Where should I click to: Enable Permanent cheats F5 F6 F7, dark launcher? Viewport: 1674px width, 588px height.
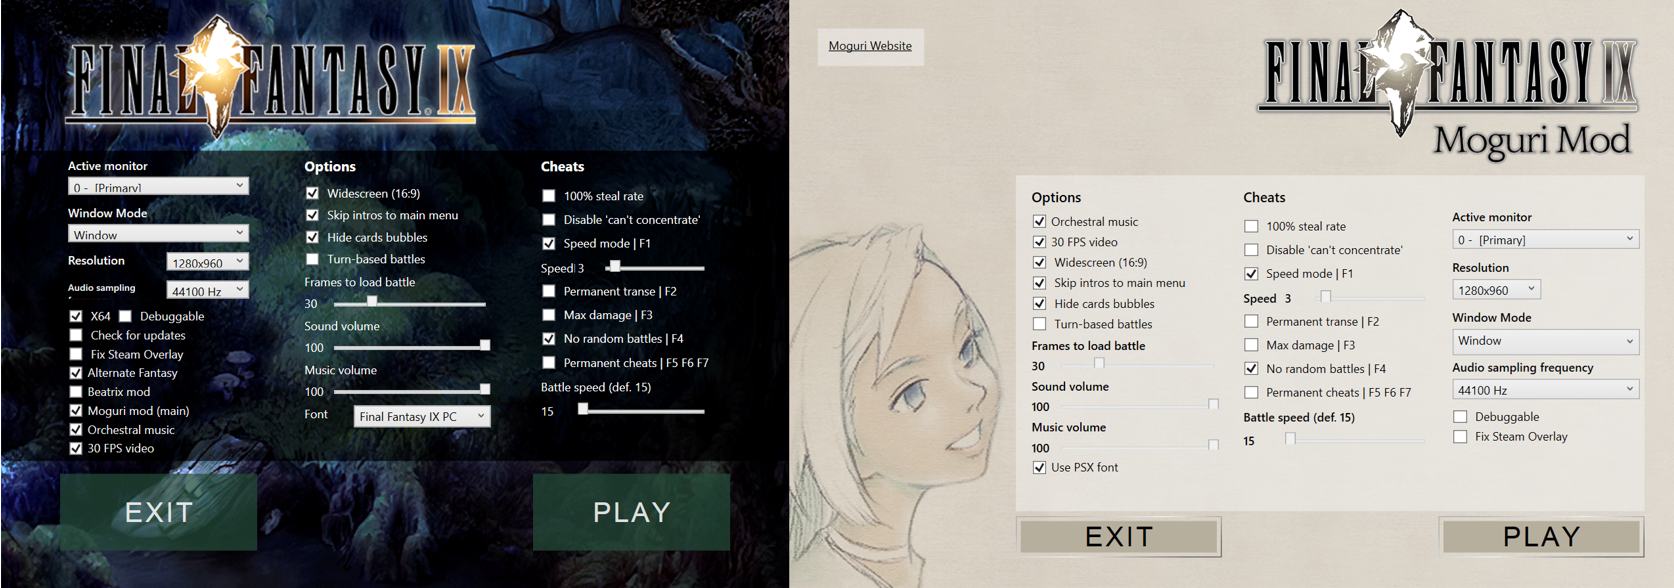point(548,363)
